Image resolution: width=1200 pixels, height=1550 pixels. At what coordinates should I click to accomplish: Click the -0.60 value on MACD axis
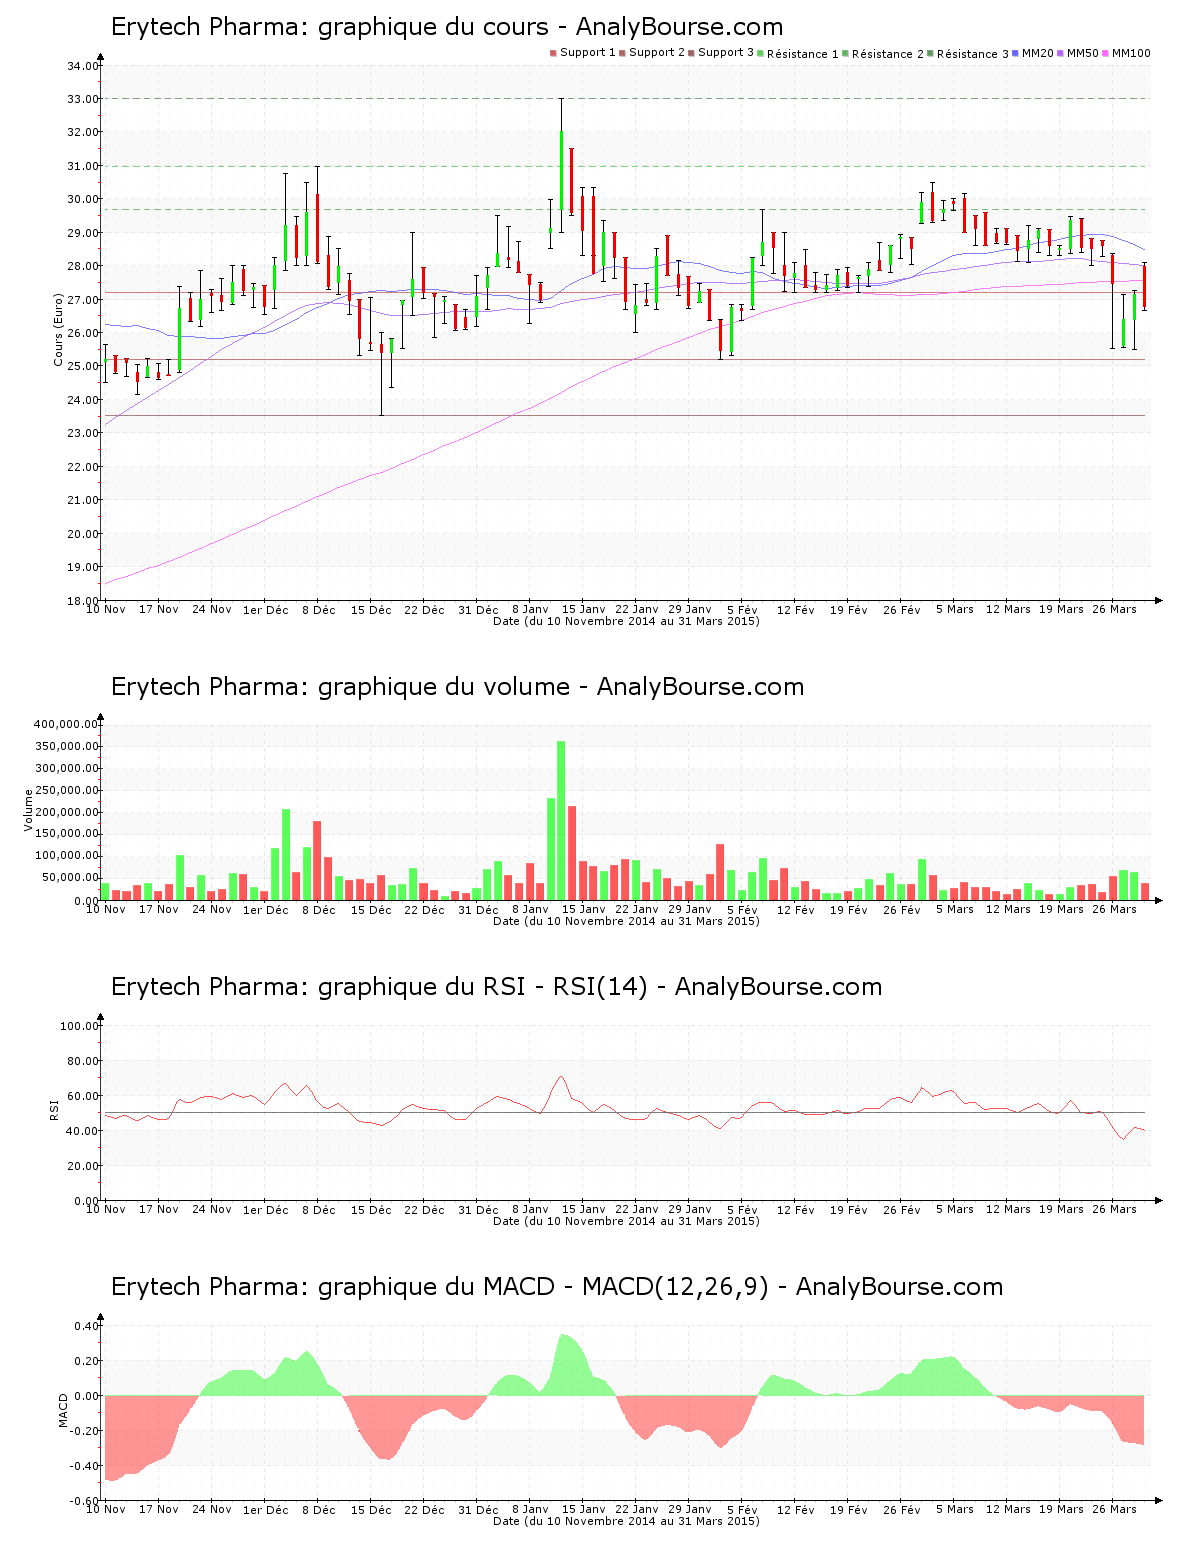[84, 1501]
